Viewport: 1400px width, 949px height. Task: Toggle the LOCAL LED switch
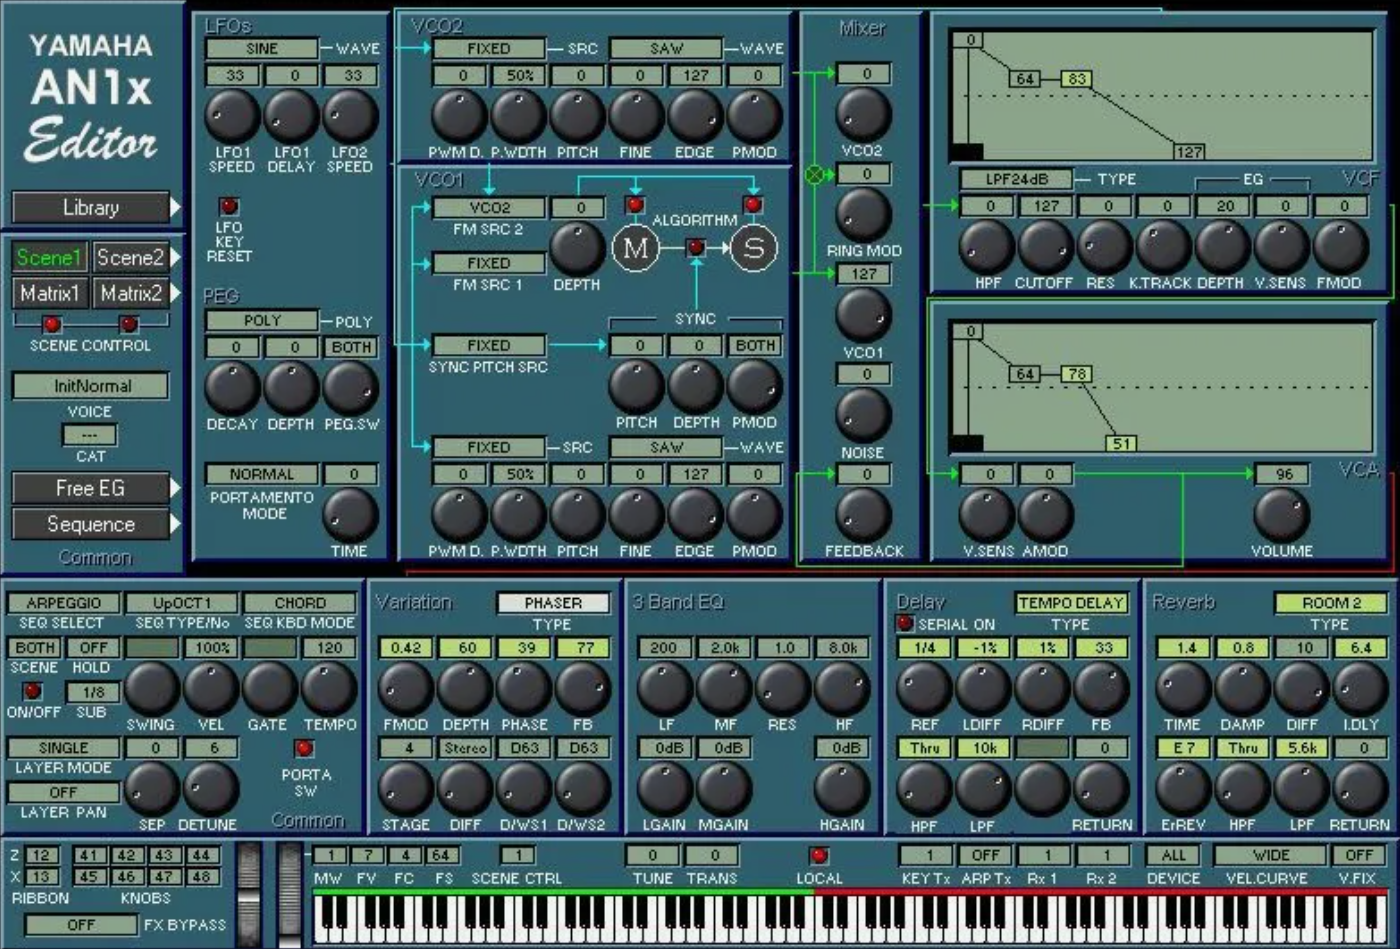819,855
